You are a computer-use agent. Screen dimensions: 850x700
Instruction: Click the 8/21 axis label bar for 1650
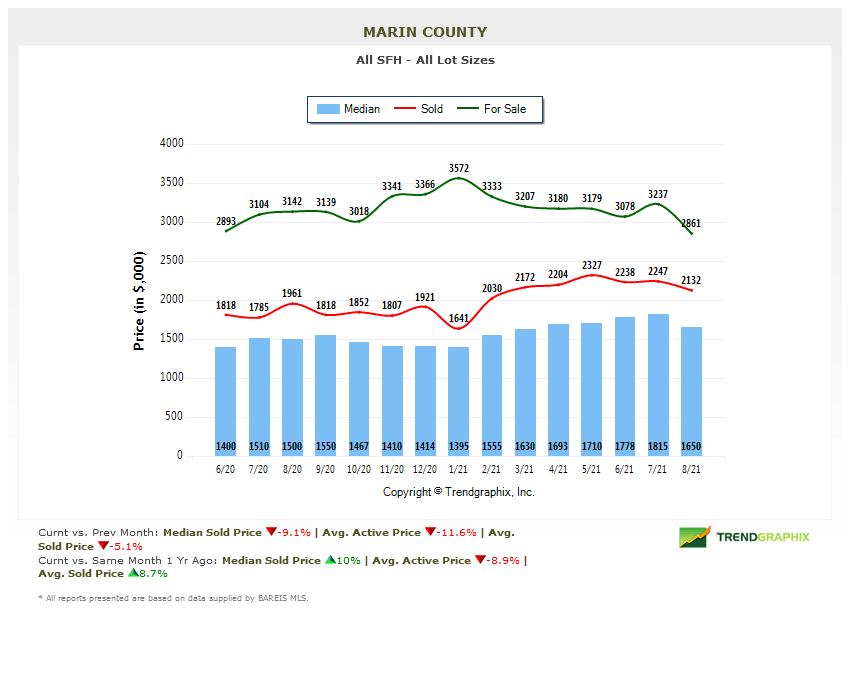point(691,467)
